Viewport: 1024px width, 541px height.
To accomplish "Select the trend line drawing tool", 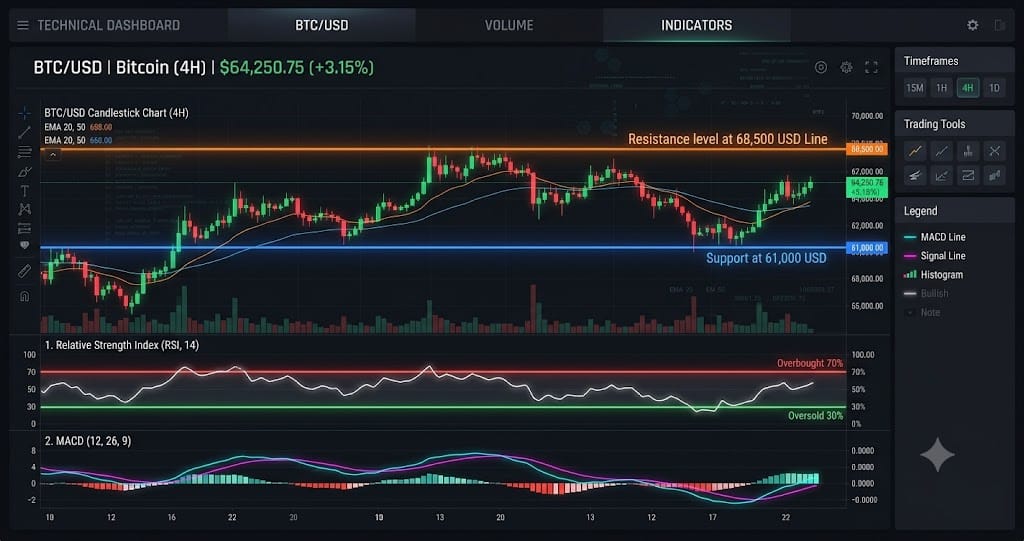I will click(24, 133).
